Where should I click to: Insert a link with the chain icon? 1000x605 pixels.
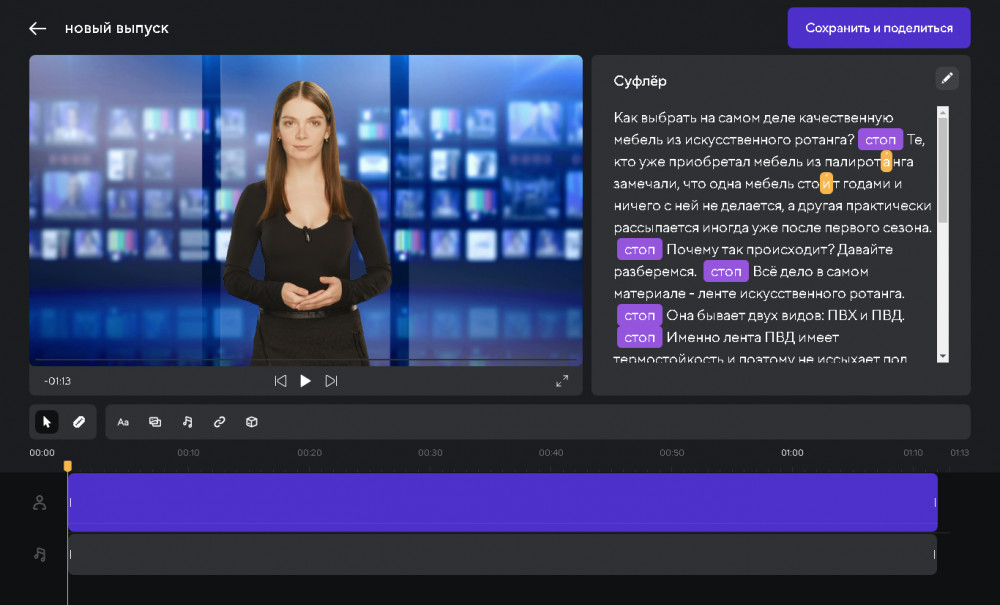pyautogui.click(x=219, y=422)
